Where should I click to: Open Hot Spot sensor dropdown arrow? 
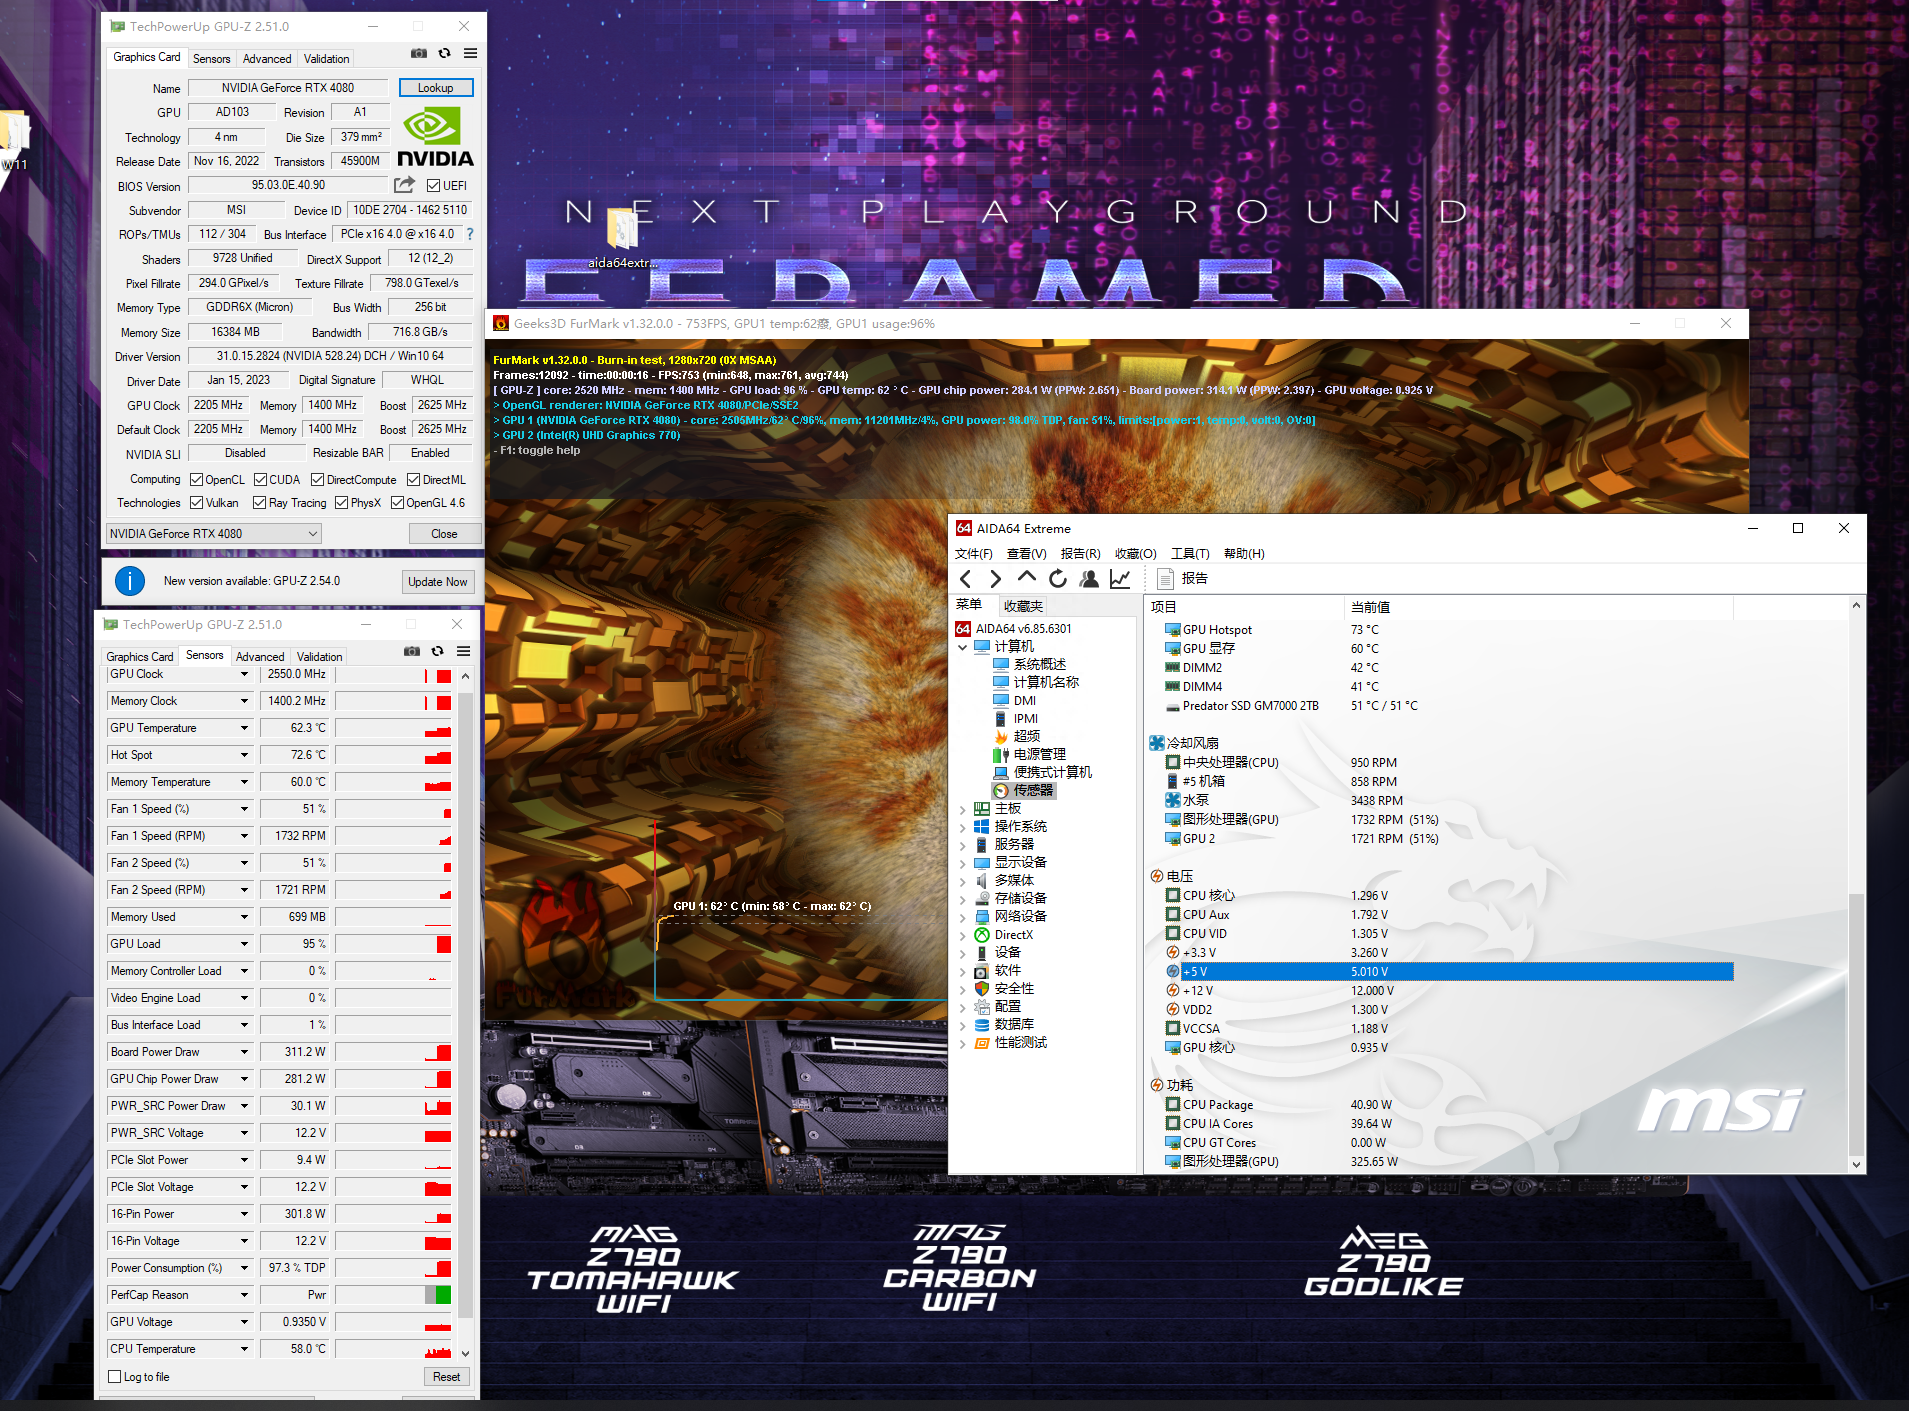[x=244, y=755]
